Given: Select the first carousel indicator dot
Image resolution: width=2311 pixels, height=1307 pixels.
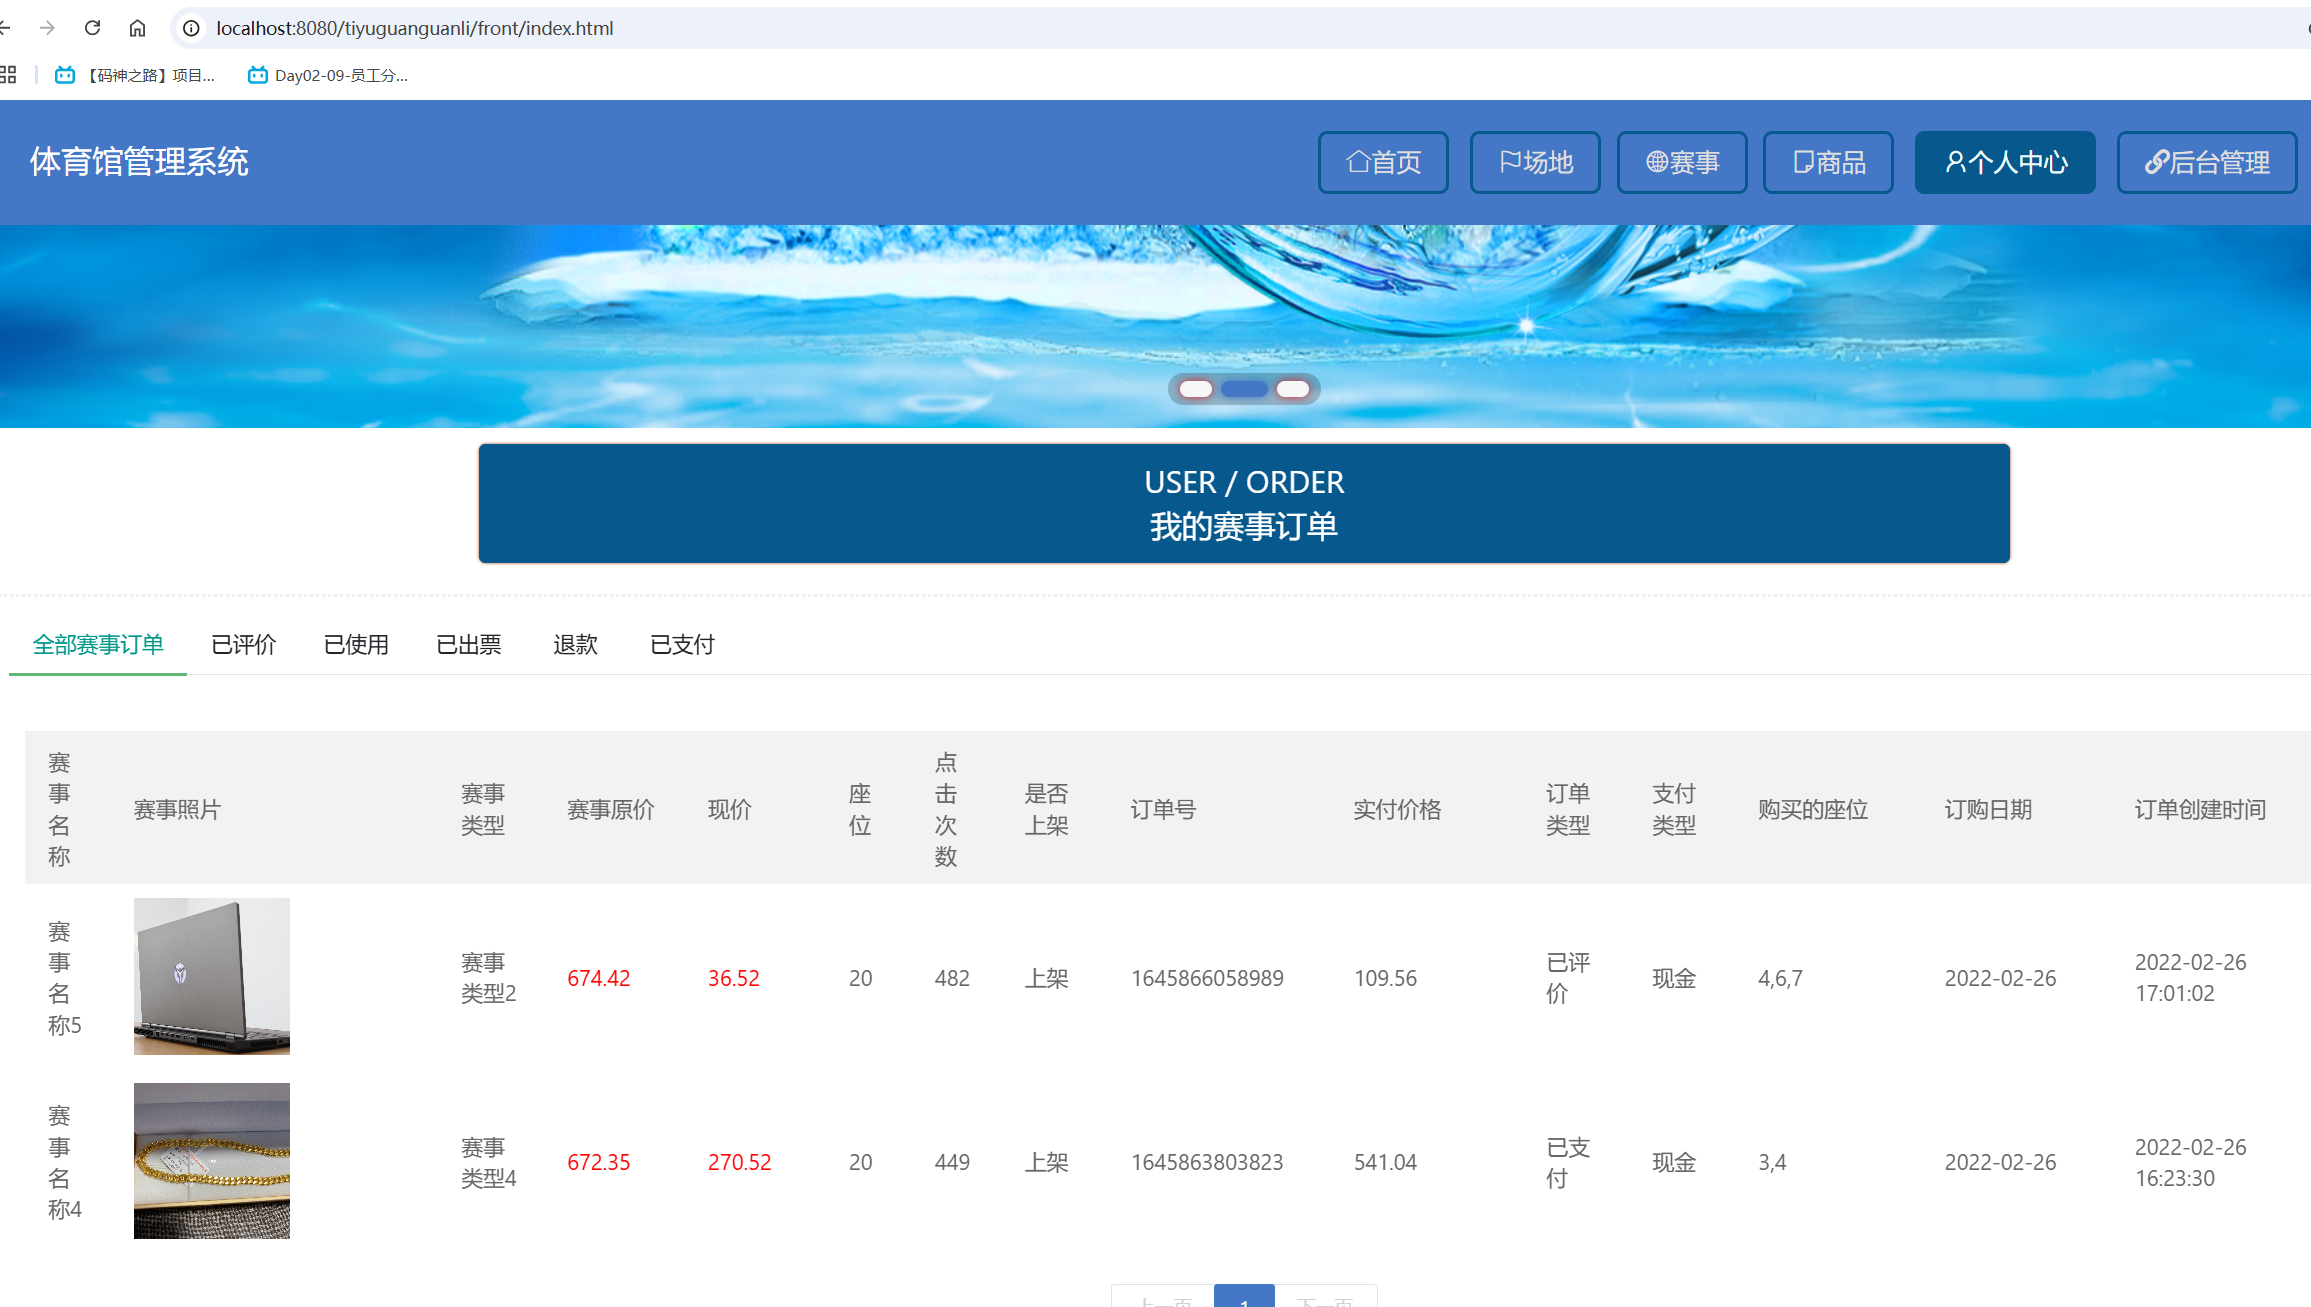Looking at the screenshot, I should pos(1194,389).
